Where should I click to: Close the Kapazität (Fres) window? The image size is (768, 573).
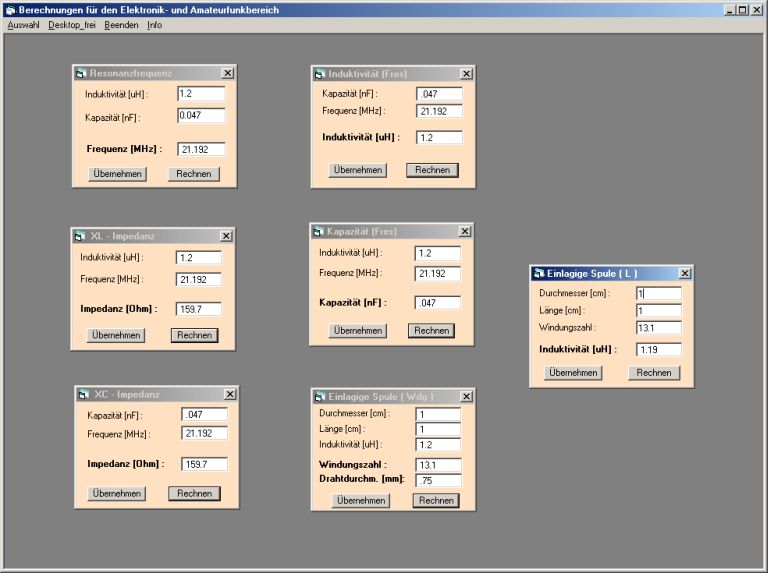465,231
